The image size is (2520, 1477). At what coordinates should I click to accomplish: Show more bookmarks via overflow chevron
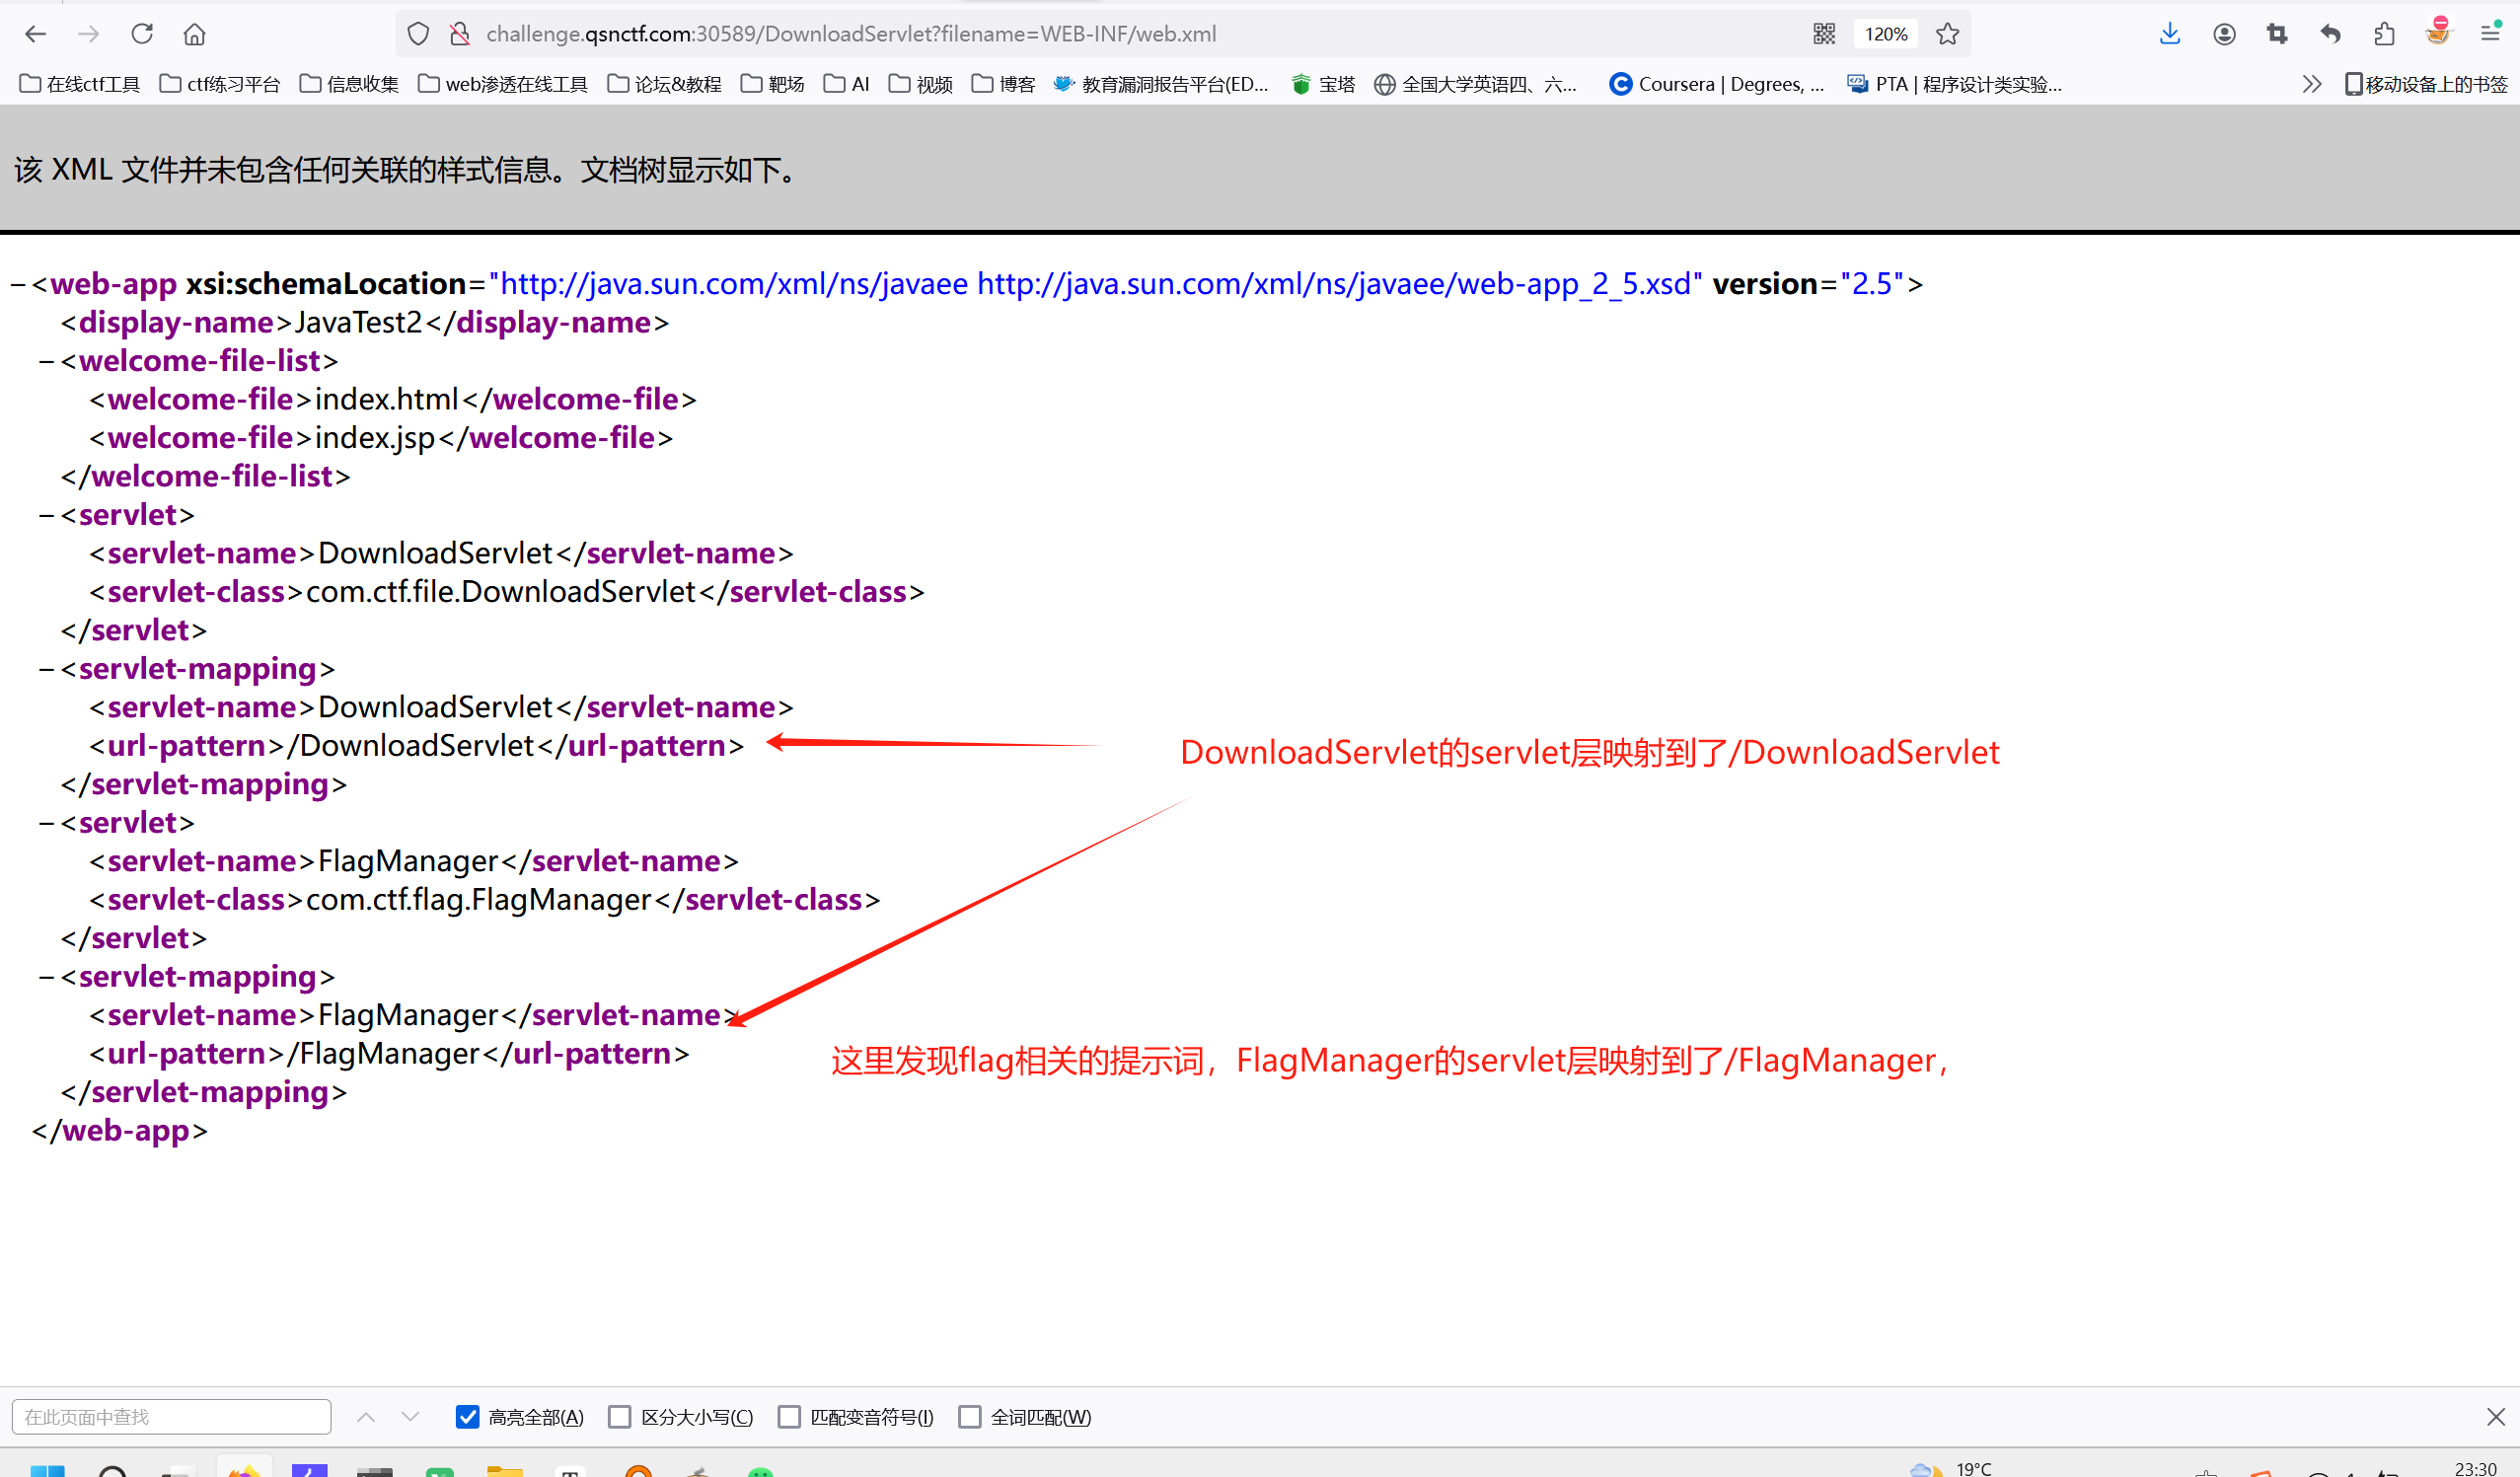(2311, 84)
